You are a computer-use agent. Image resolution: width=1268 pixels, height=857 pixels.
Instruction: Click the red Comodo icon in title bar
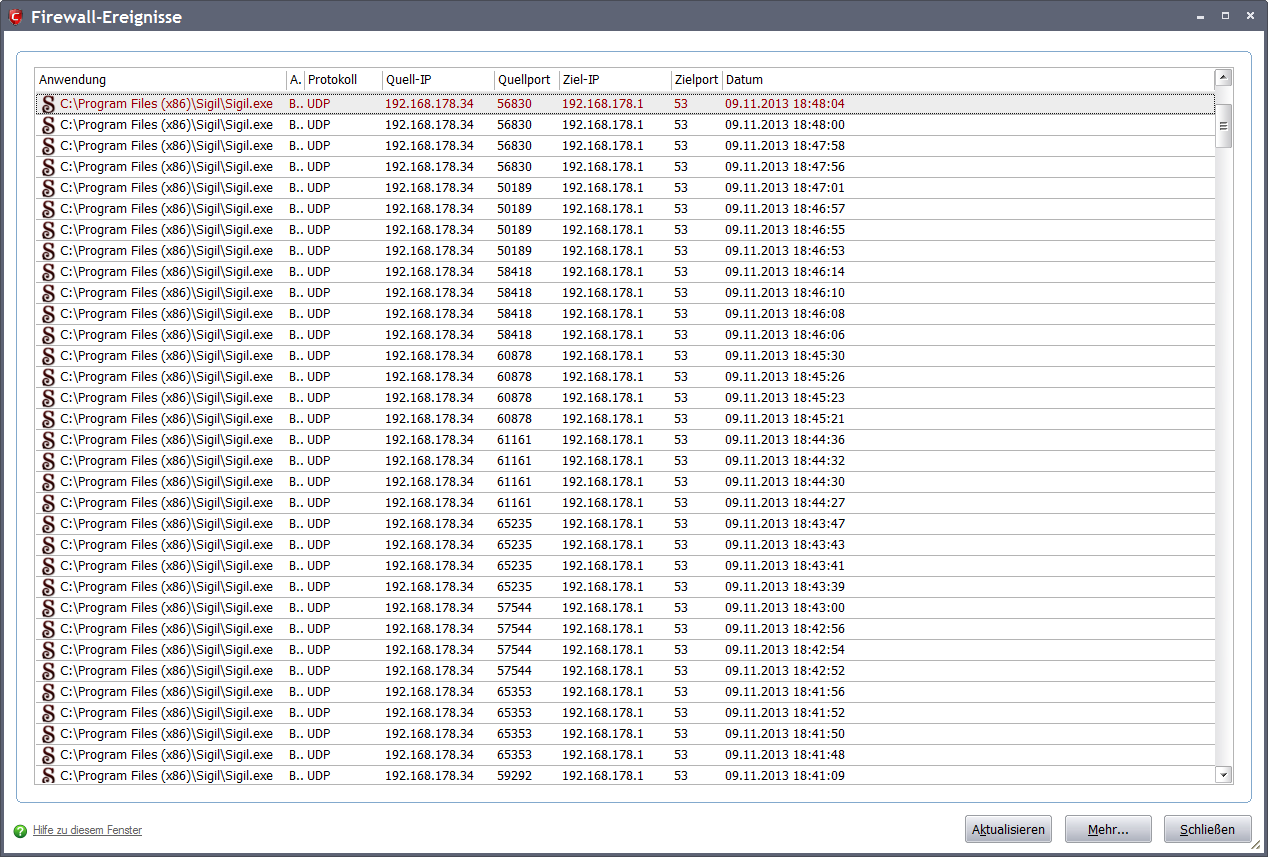click(15, 16)
